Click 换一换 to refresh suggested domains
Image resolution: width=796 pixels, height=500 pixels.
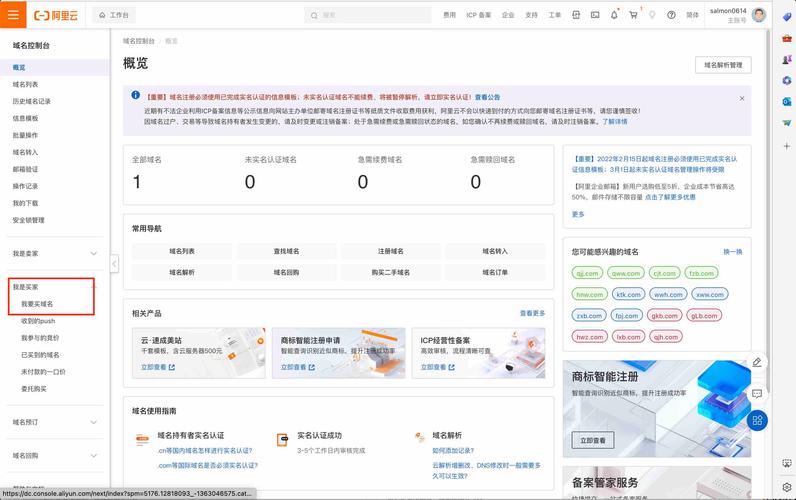coord(733,252)
